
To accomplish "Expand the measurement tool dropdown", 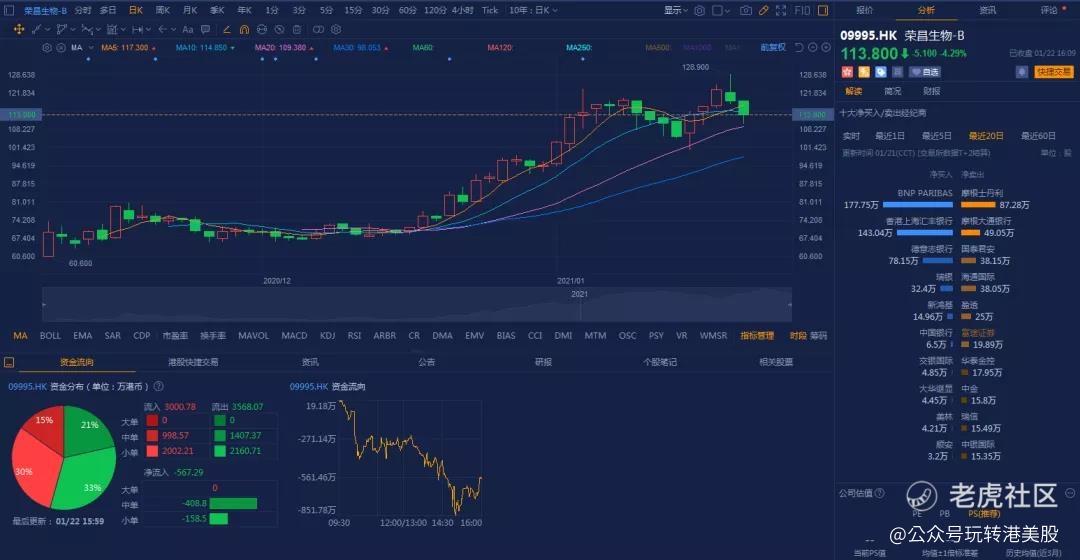I will pyautogui.click(x=149, y=30).
